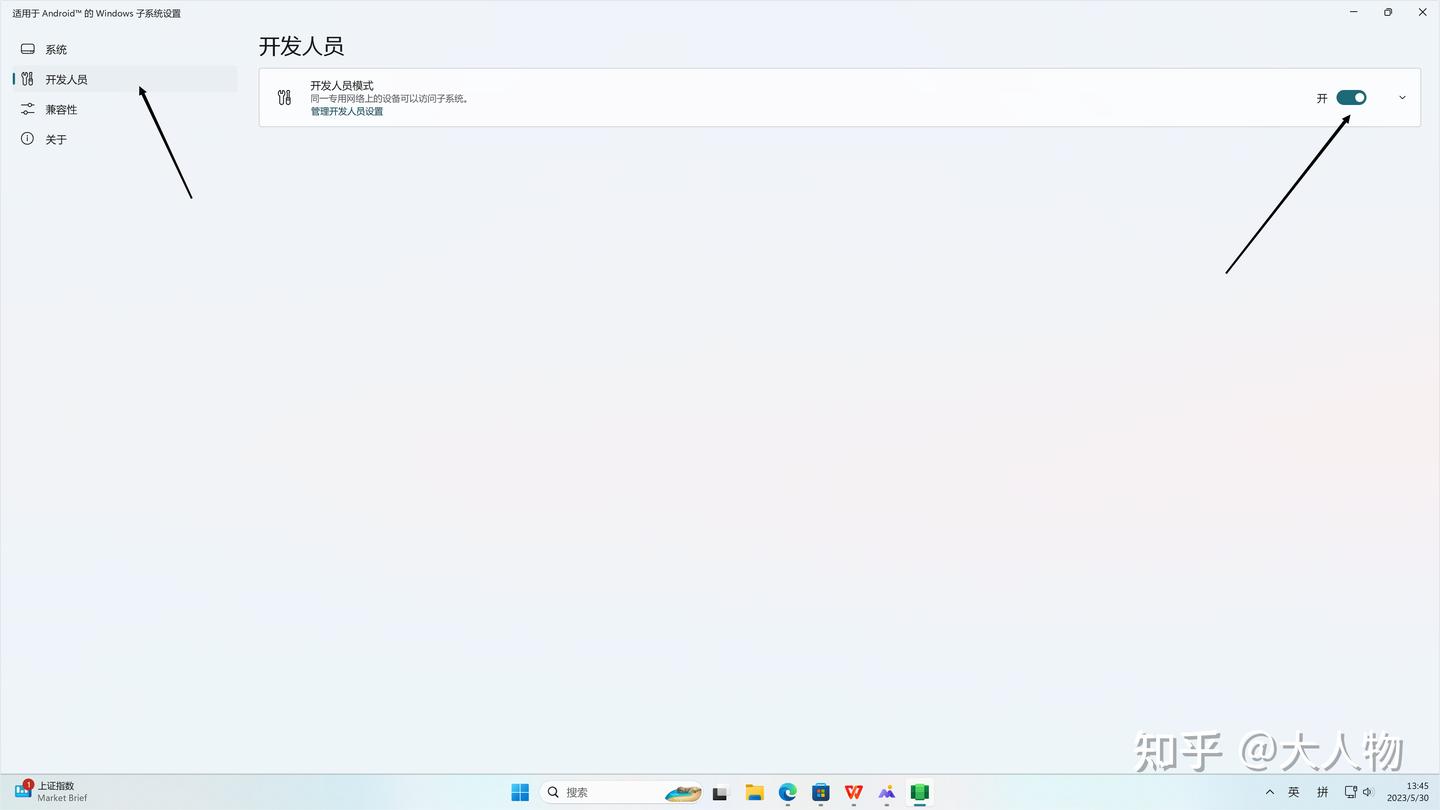The image size is (1440, 810).
Task: Restore down the settings window
Action: pyautogui.click(x=1388, y=12)
